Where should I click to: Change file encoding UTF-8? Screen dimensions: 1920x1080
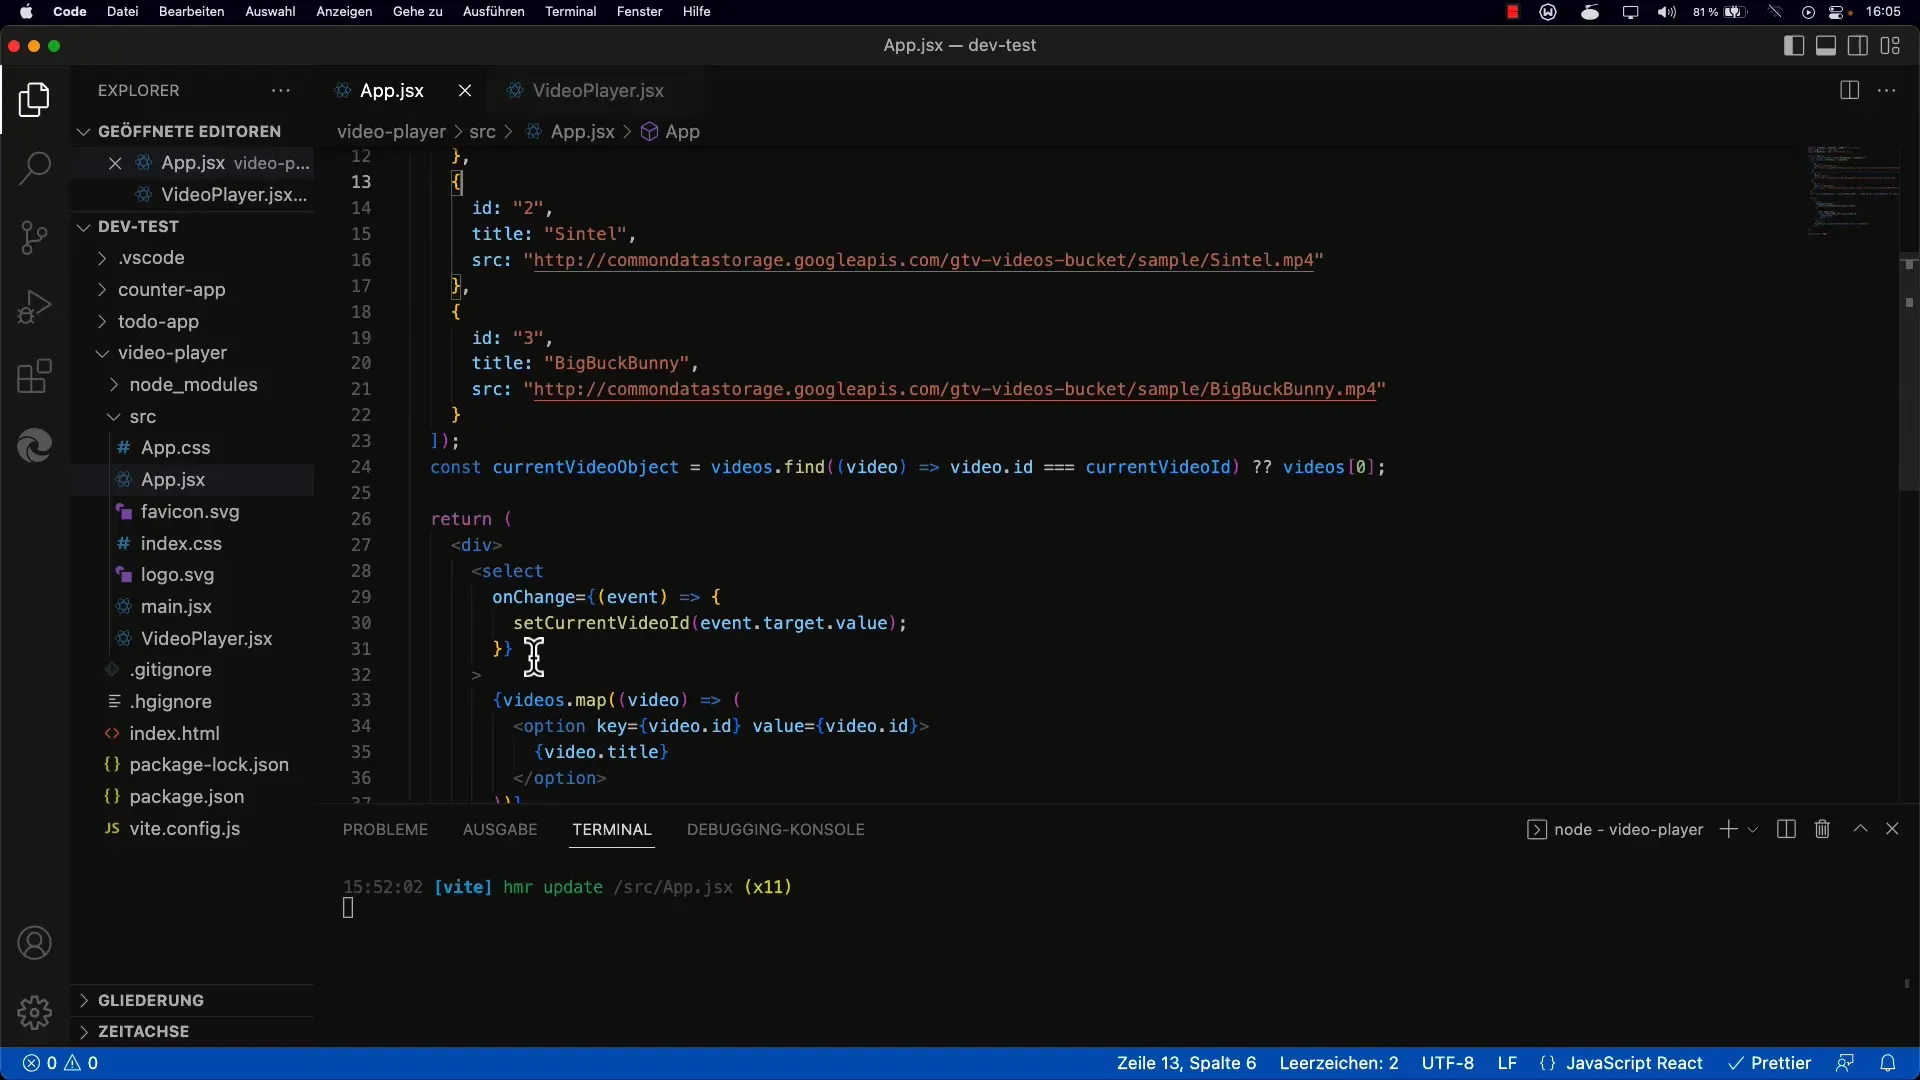tap(1448, 1063)
